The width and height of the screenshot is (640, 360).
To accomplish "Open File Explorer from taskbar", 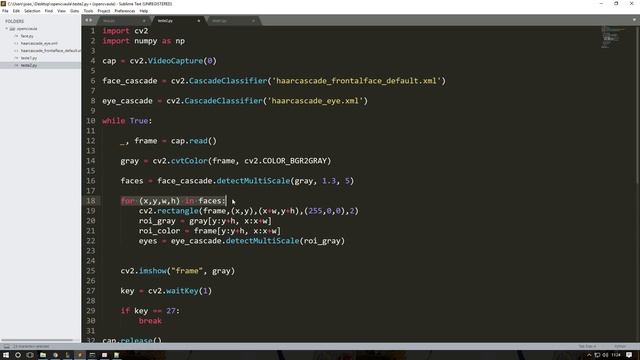I will (42, 355).
